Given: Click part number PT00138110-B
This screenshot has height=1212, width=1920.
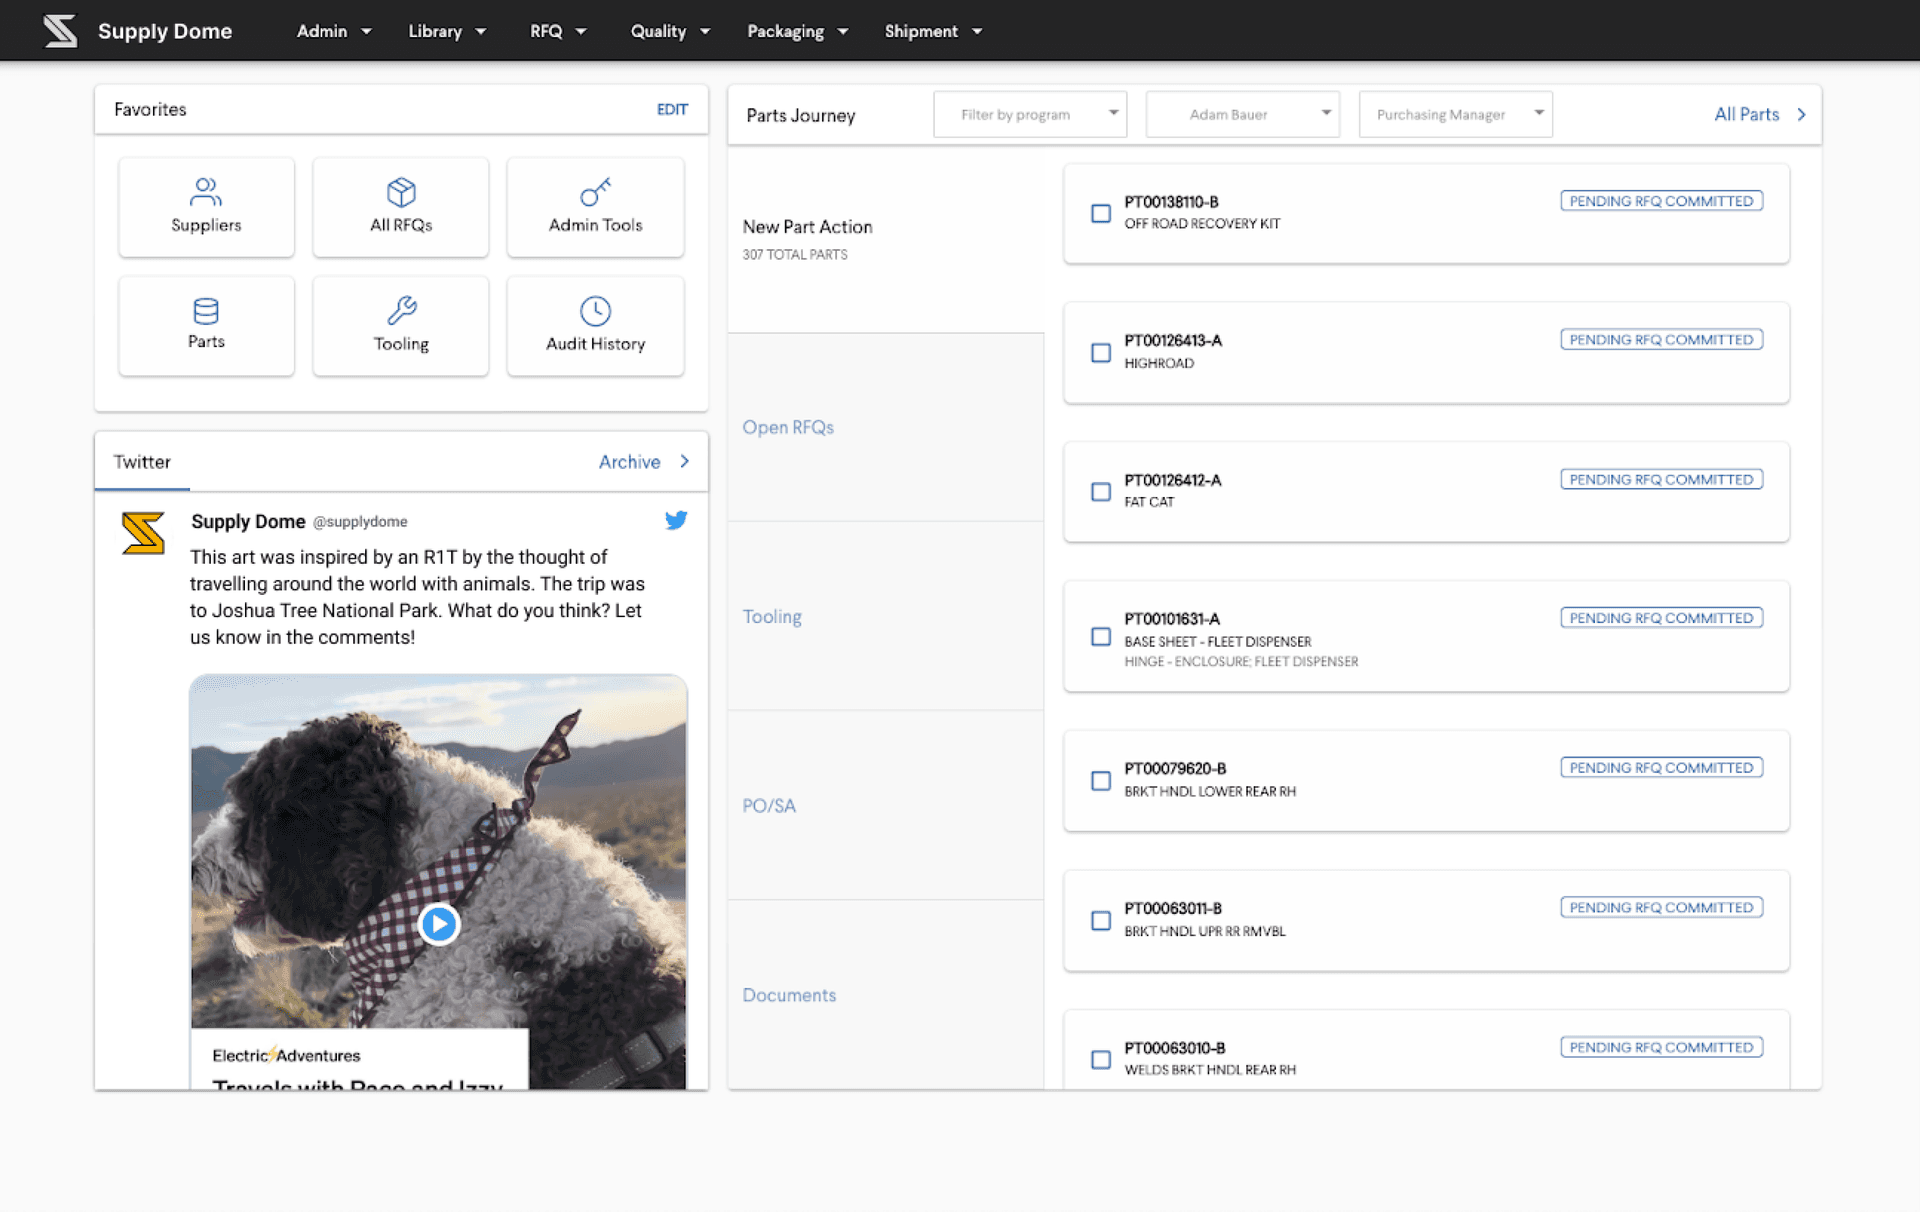Looking at the screenshot, I should point(1171,202).
